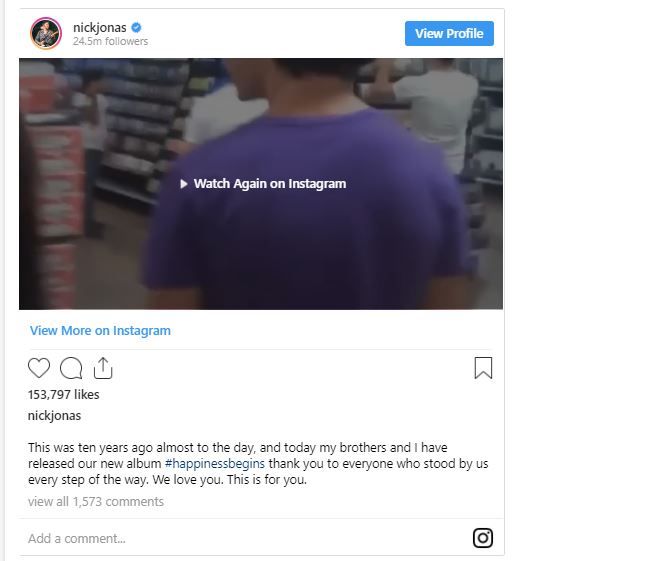The image size is (660, 561).
Task: Open nickjonas username in the header
Action: coord(100,28)
